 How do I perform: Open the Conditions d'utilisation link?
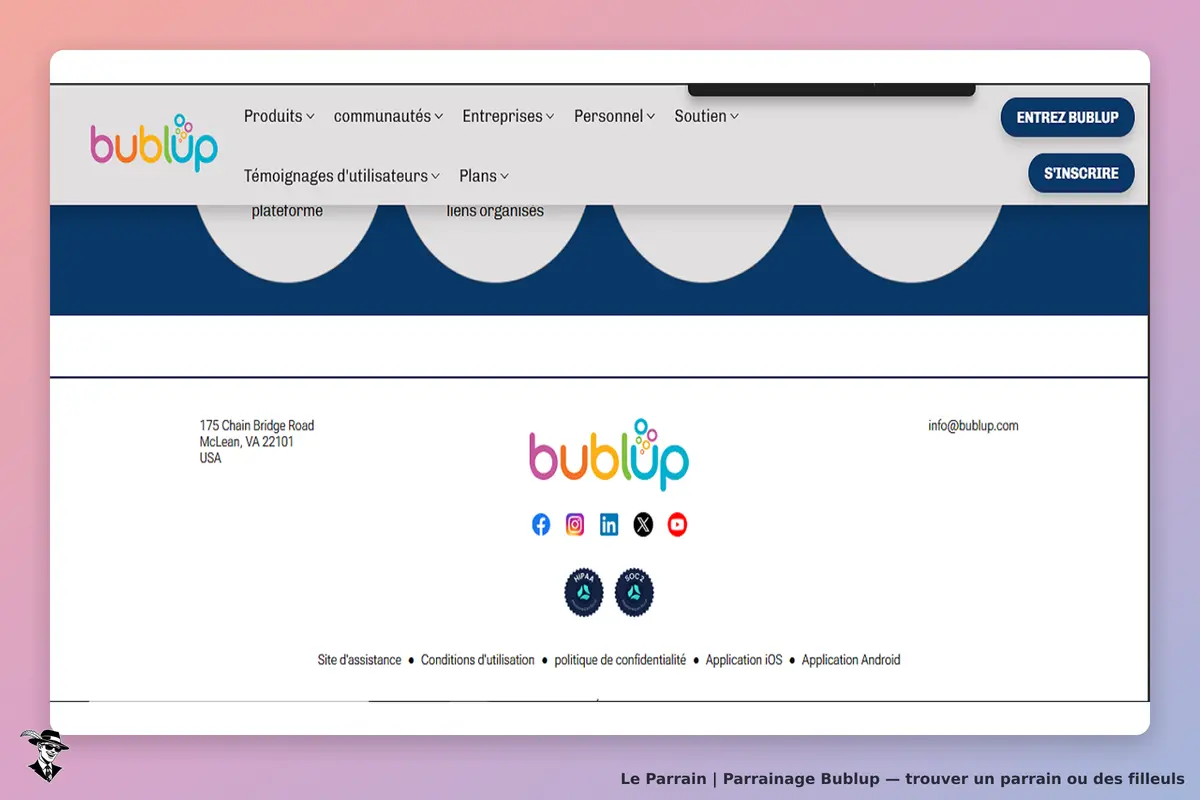[x=478, y=660]
